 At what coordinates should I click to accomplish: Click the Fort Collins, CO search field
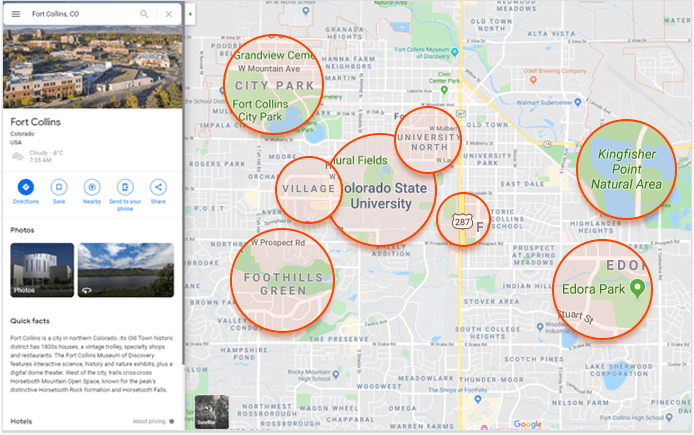(84, 14)
